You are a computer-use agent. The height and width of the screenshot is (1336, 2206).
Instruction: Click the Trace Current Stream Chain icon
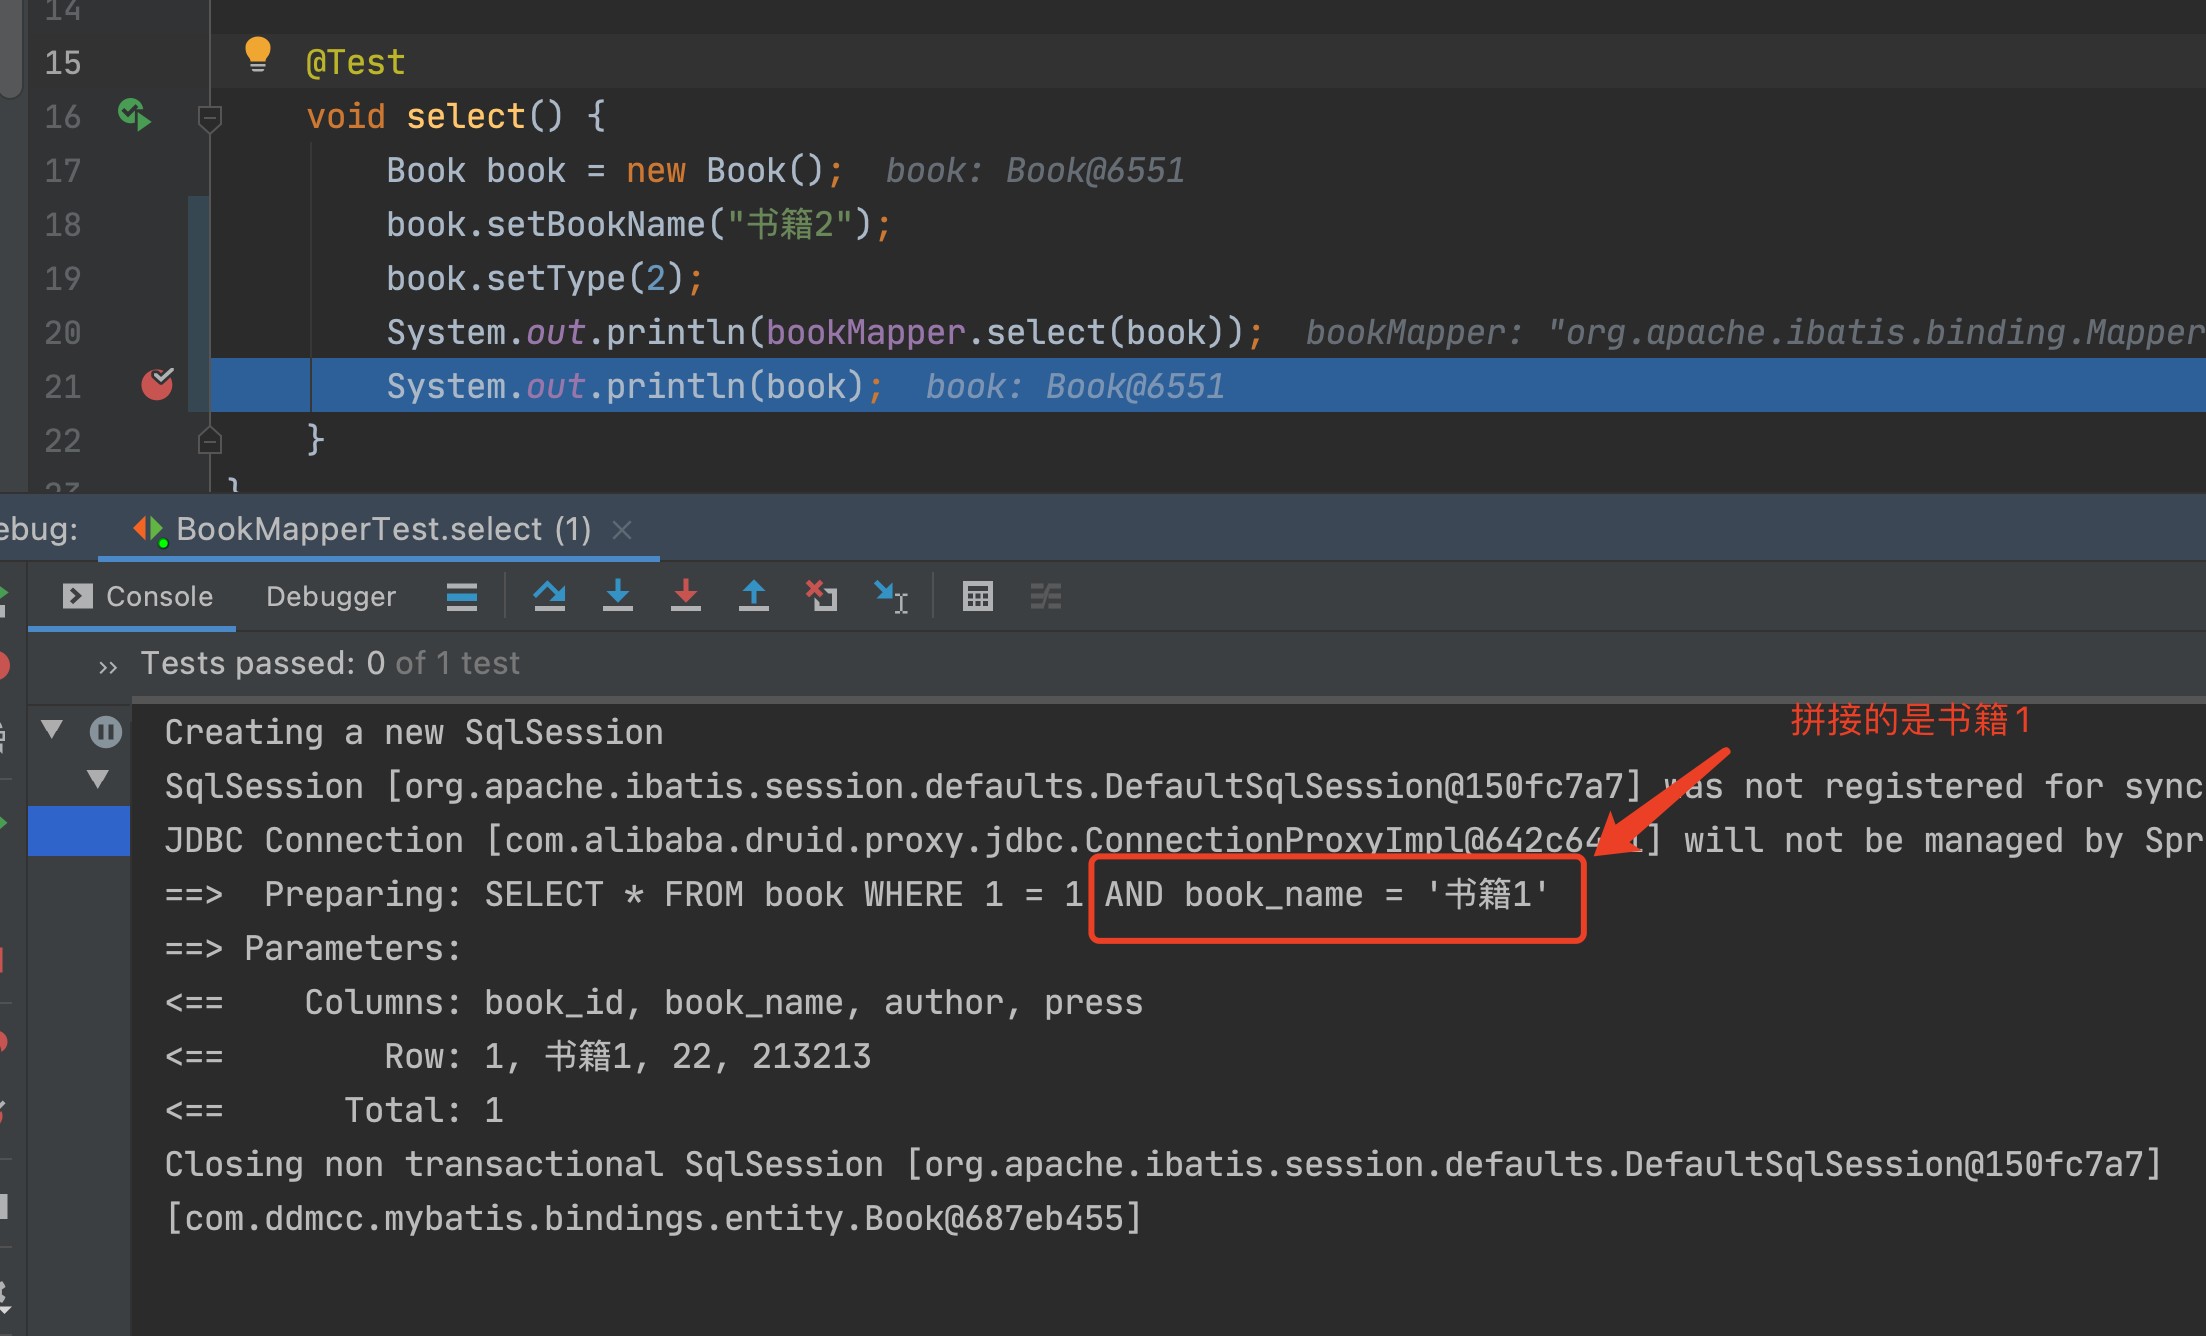(1046, 596)
